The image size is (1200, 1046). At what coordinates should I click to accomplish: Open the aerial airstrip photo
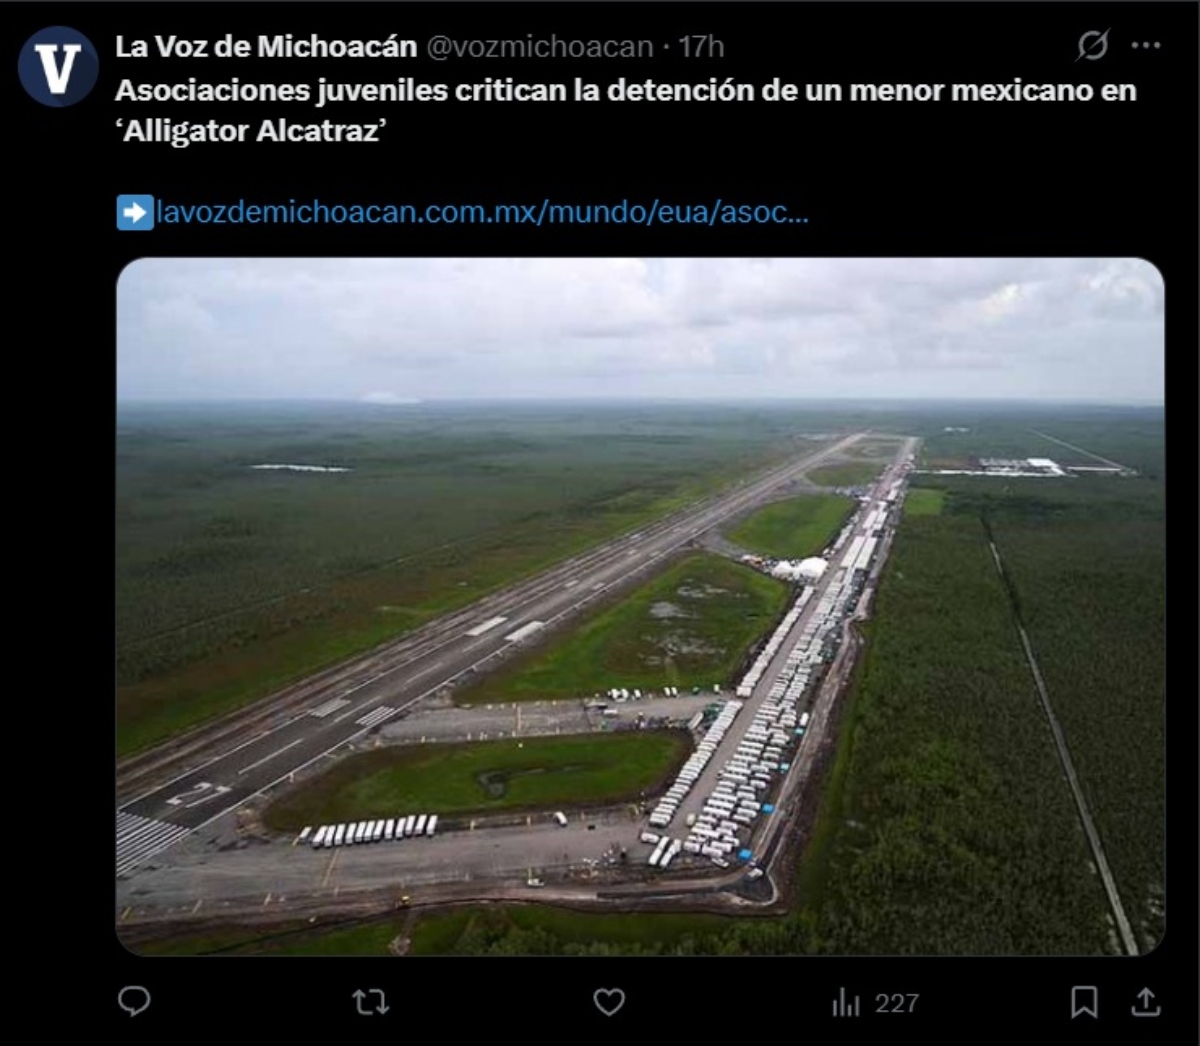(640, 606)
